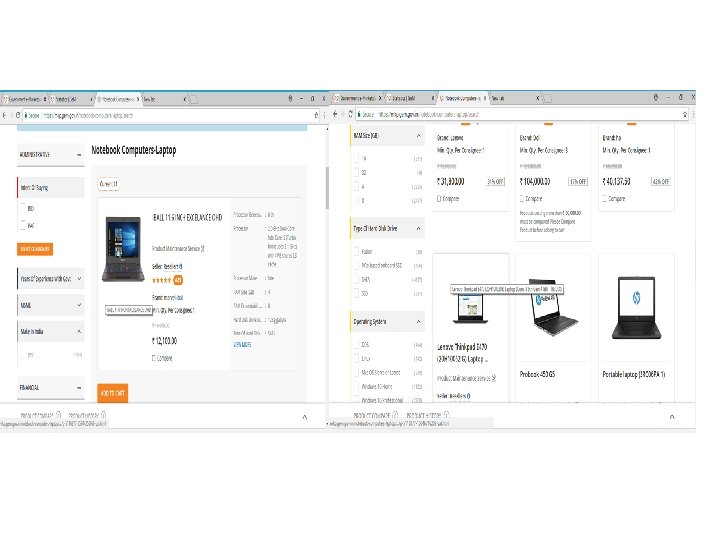The image size is (720, 540).
Task: Click back arrow in left browser window
Action: [x=5, y=115]
